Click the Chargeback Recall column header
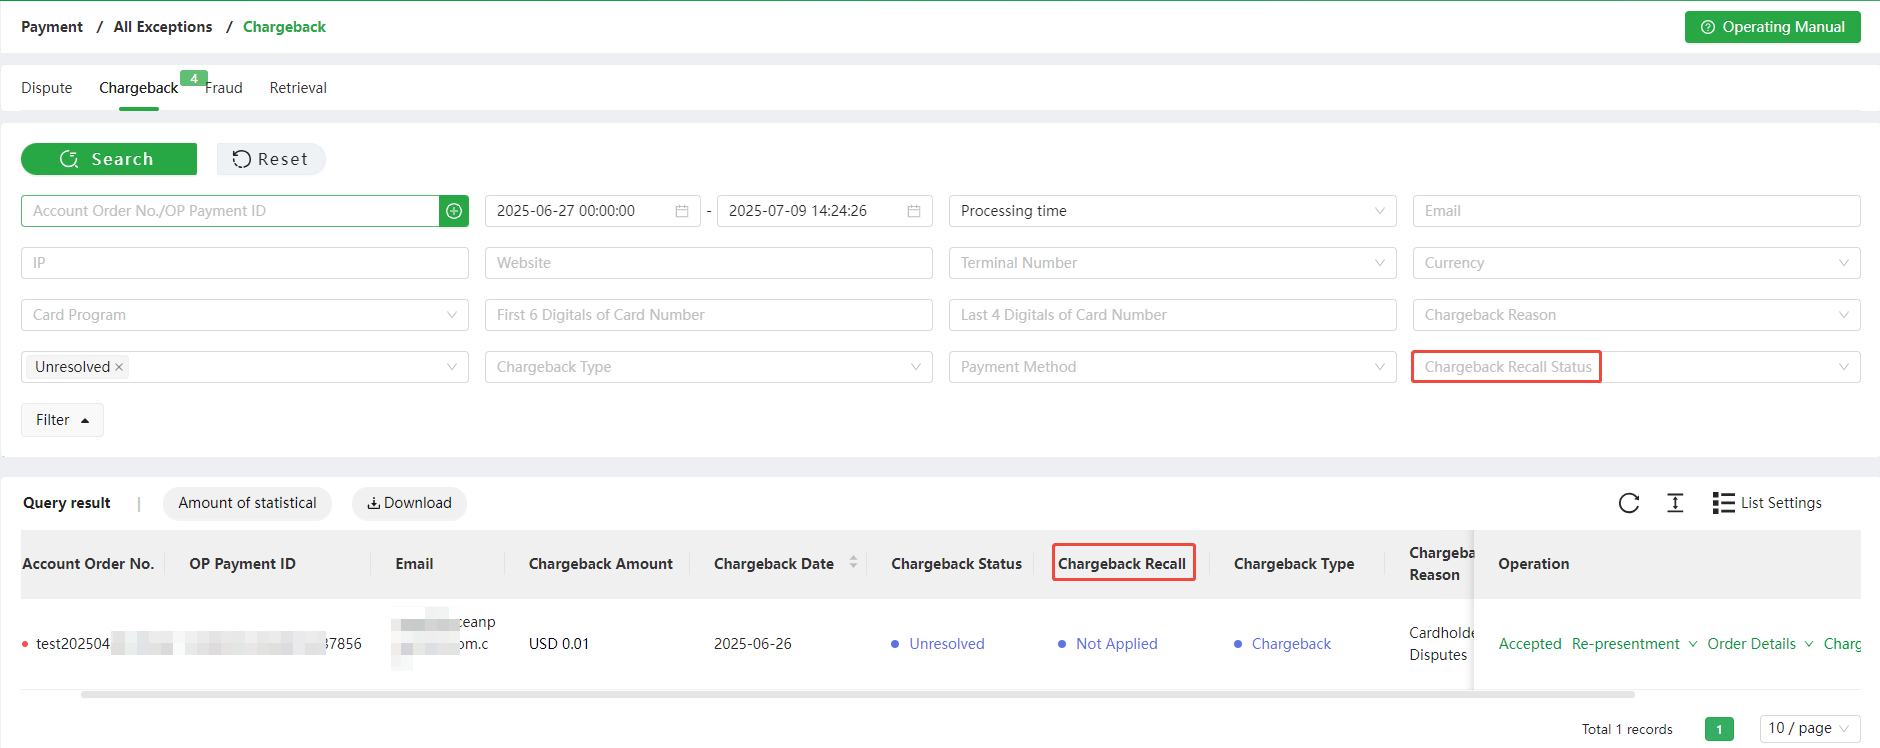Image resolution: width=1880 pixels, height=748 pixels. pos(1122,564)
